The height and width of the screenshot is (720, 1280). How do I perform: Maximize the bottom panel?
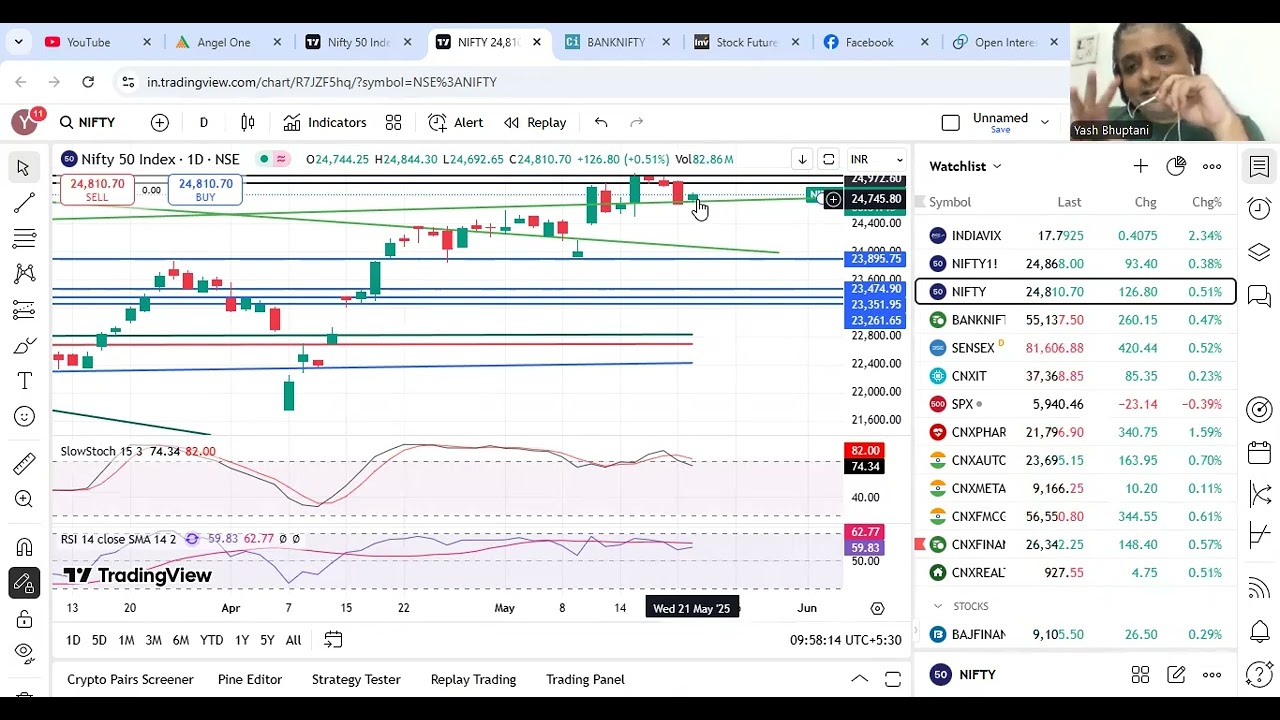(x=893, y=679)
